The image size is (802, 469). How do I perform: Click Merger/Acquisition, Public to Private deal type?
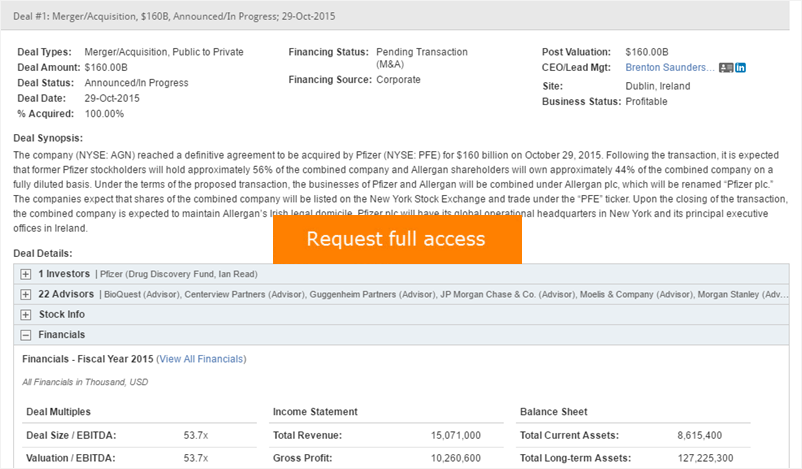(164, 52)
